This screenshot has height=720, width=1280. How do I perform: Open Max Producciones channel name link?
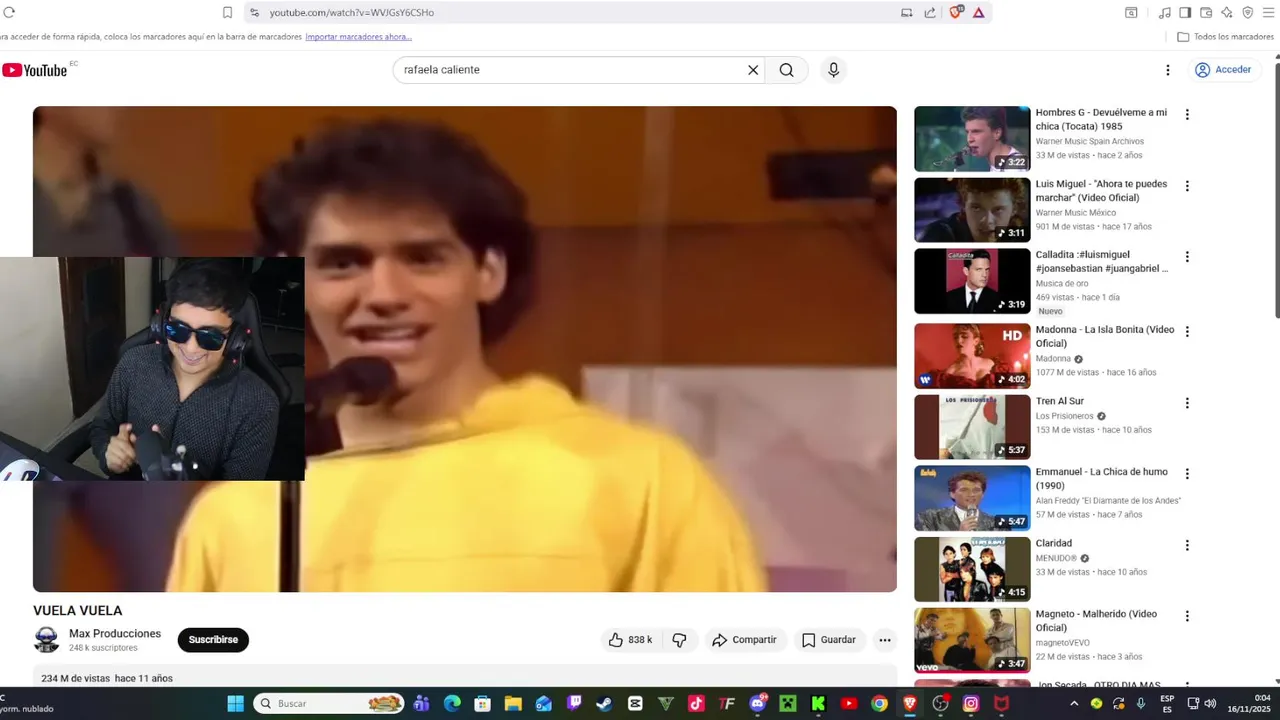[x=115, y=634]
